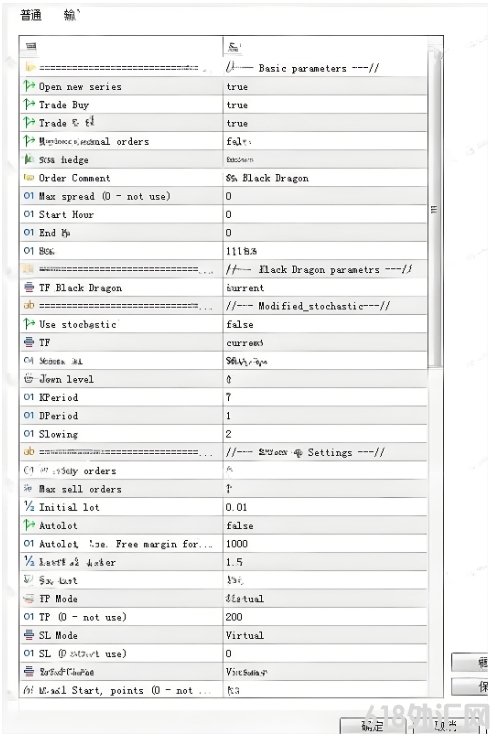Screen dimensions: 497x741
Task: Select the KPeriod label
Action: pos(59,397)
